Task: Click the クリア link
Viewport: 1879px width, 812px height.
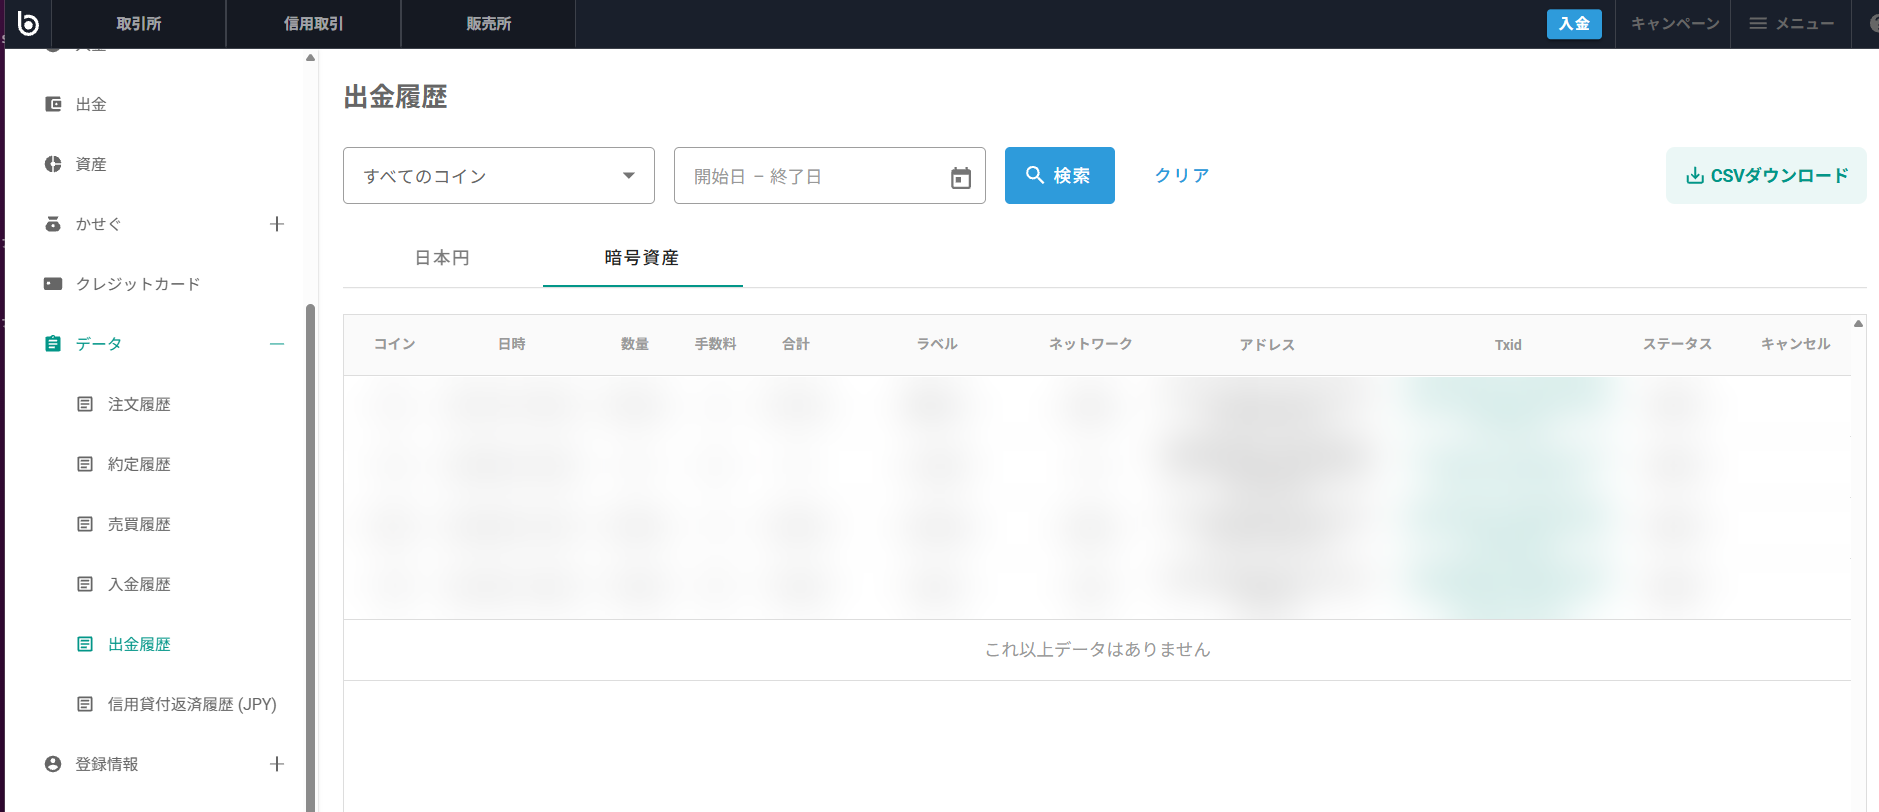Action: 1182,176
